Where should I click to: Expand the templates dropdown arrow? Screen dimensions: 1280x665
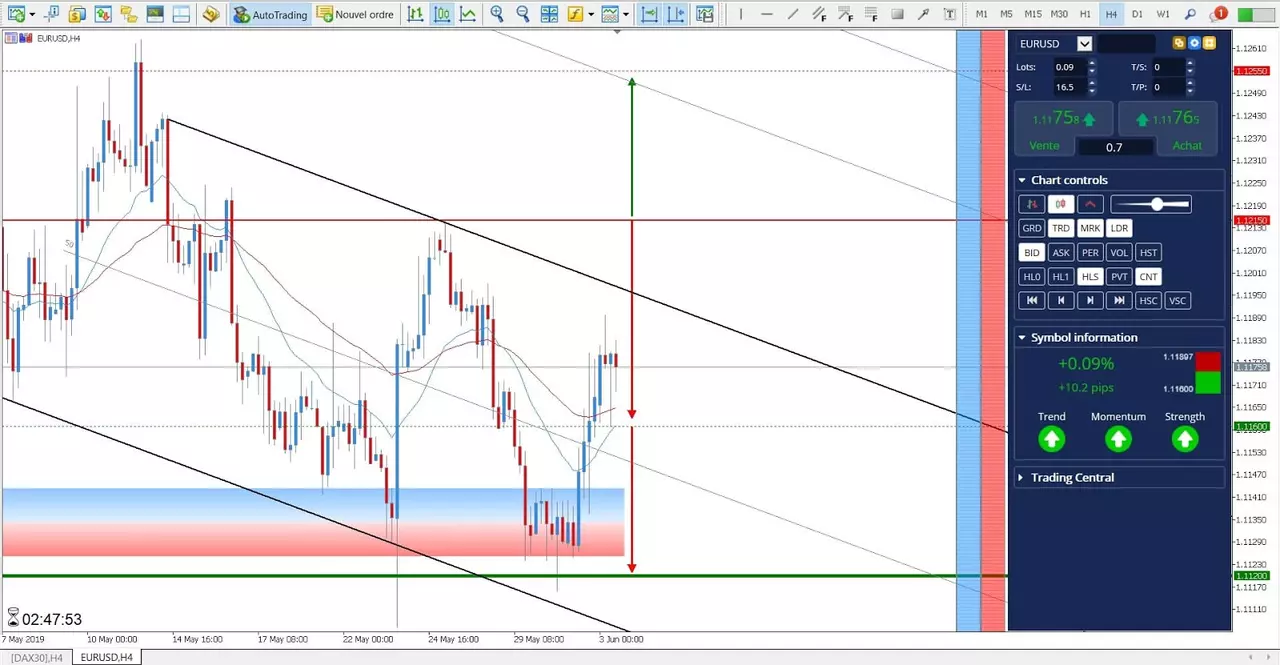click(x=626, y=15)
